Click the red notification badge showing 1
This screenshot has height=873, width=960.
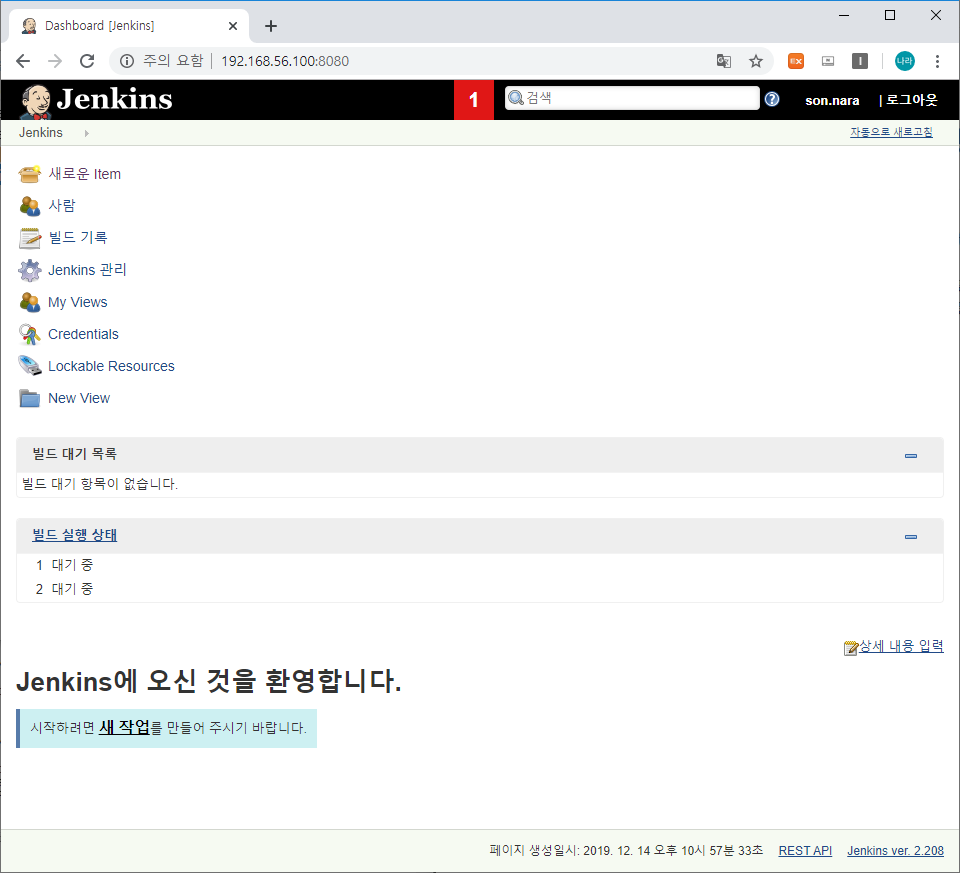click(x=473, y=100)
